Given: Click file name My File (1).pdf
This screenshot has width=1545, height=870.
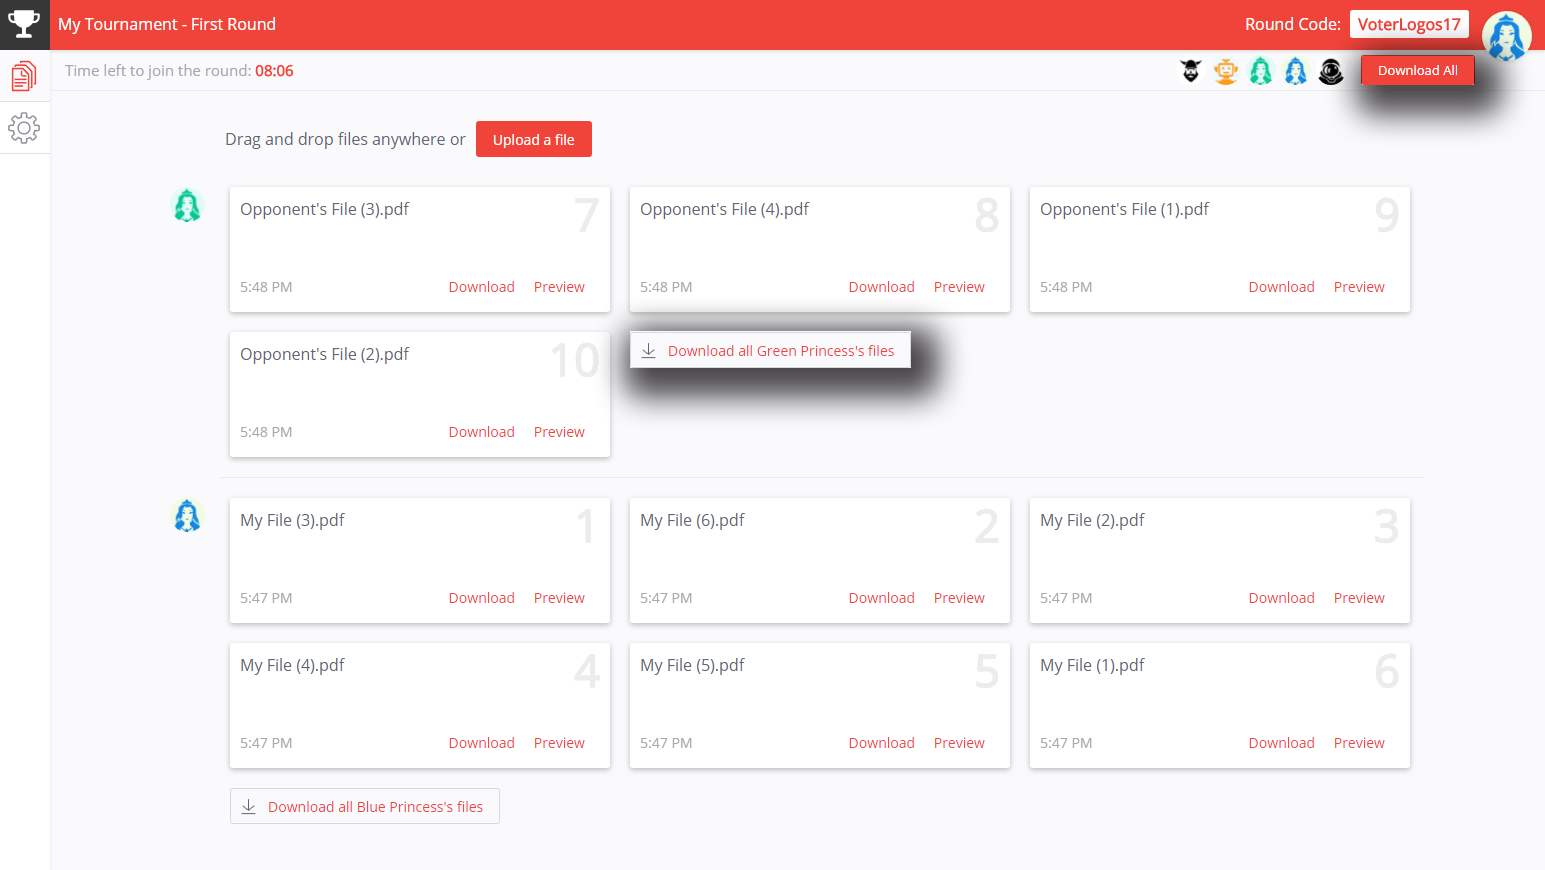Looking at the screenshot, I should (1092, 665).
